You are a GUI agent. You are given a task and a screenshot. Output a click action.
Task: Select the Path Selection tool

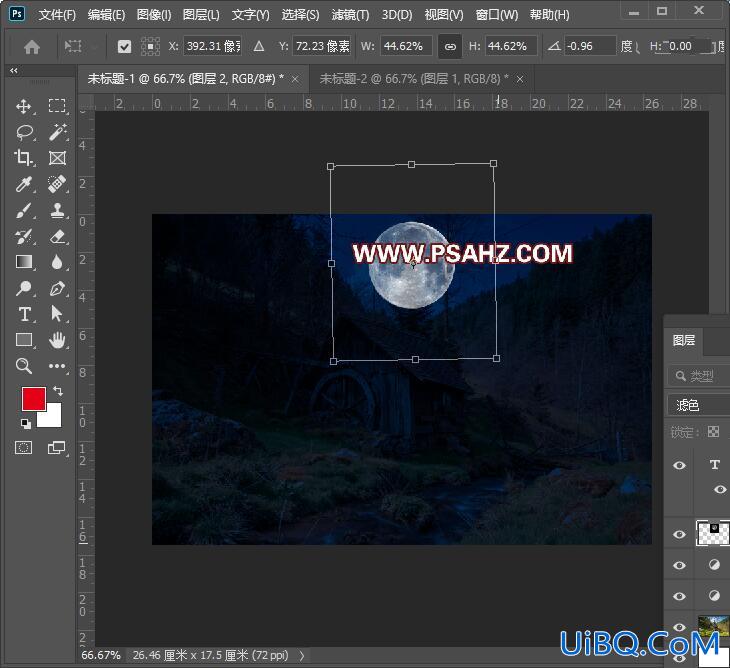(x=57, y=314)
